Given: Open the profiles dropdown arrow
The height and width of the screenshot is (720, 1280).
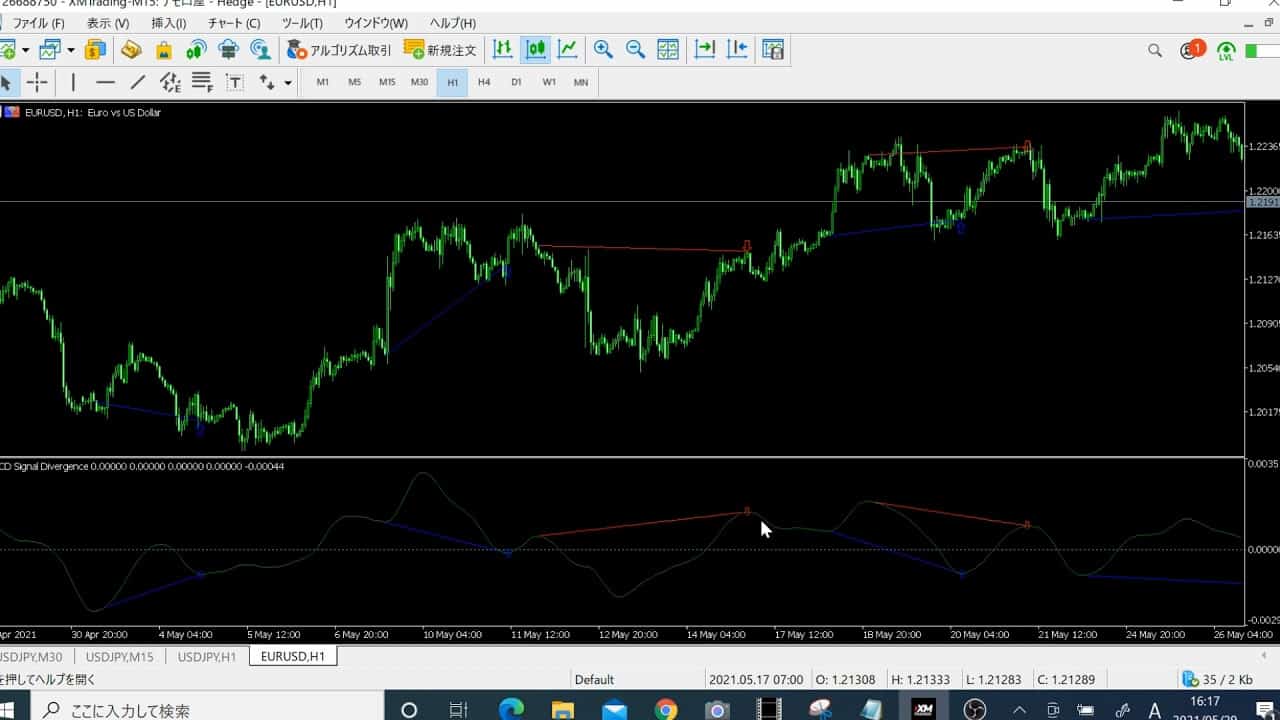Looking at the screenshot, I should 71,49.
